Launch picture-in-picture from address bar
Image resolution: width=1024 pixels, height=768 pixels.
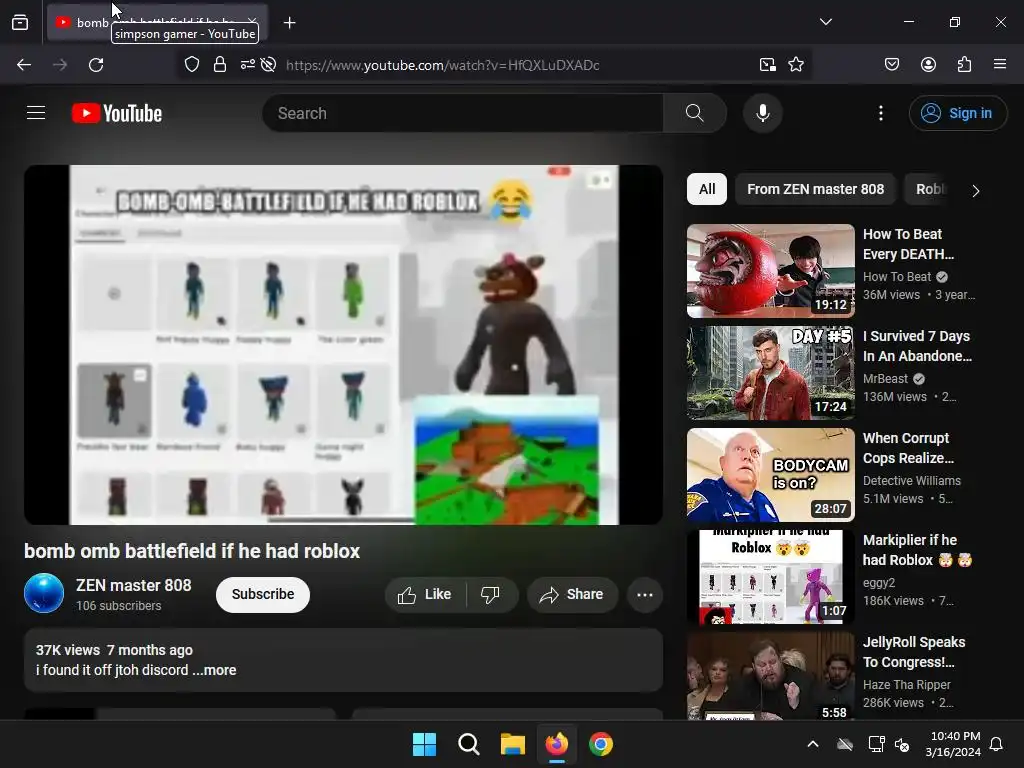(767, 65)
